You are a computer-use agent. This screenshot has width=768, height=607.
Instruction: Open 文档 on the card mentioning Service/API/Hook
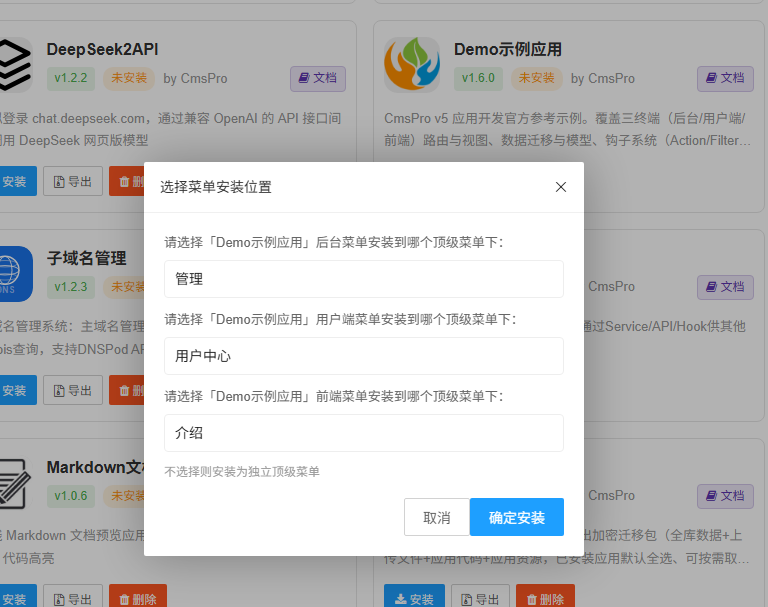click(725, 287)
